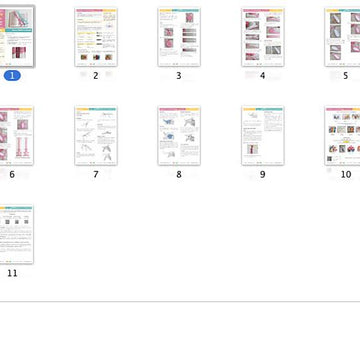The image size is (360, 360).
Task: Select the page 8 thumbnail
Action: tap(179, 136)
